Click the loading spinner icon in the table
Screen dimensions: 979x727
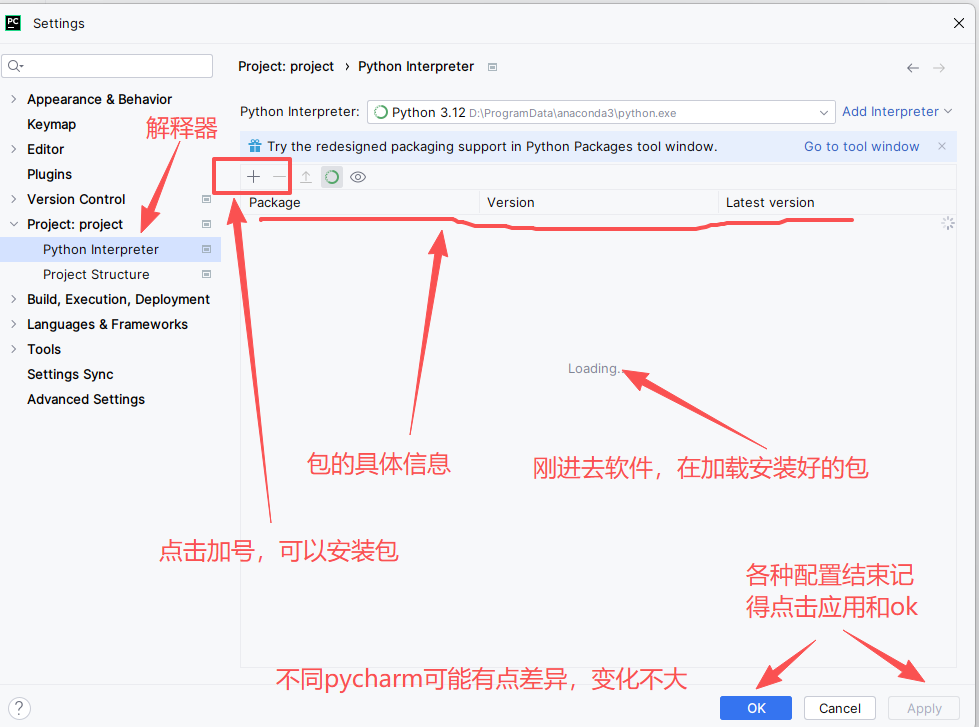948,223
